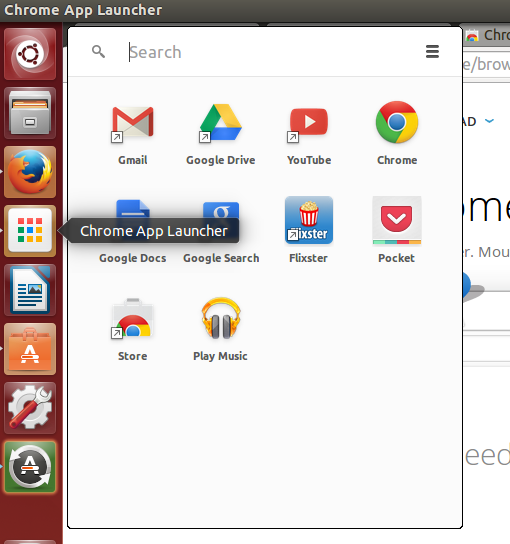The image size is (510, 544).
Task: Click the Google Docs label
Action: pos(133,258)
